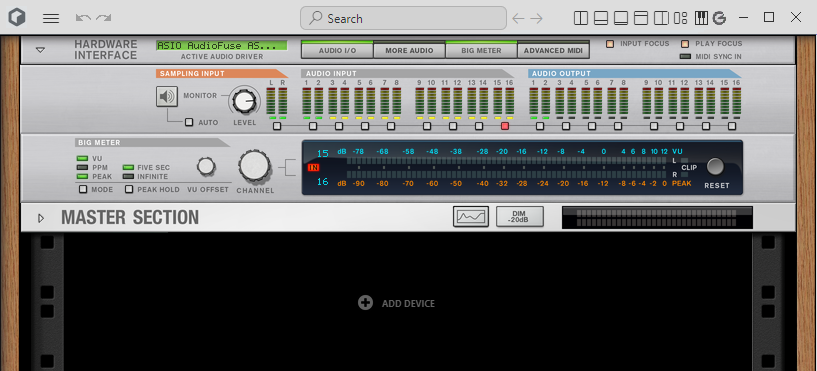
Task: Select audio input channels 7-8 meter button
Action: [x=391, y=126]
